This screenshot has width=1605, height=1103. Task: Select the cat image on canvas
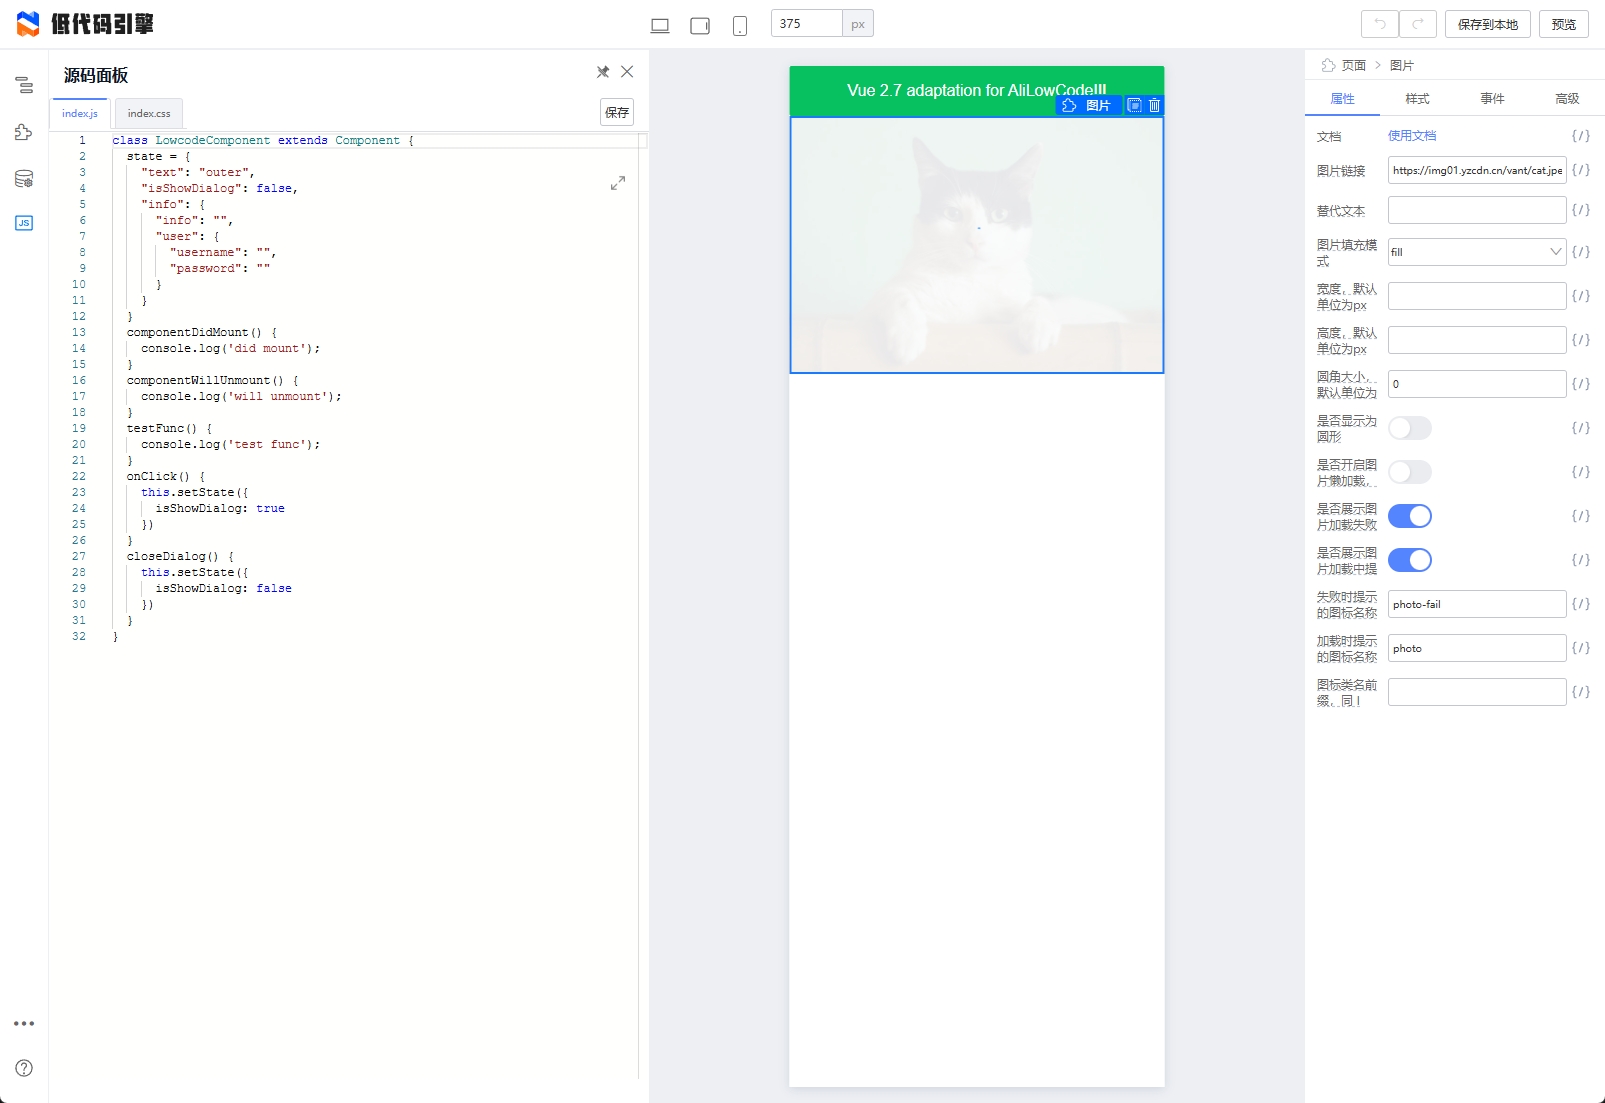point(977,245)
